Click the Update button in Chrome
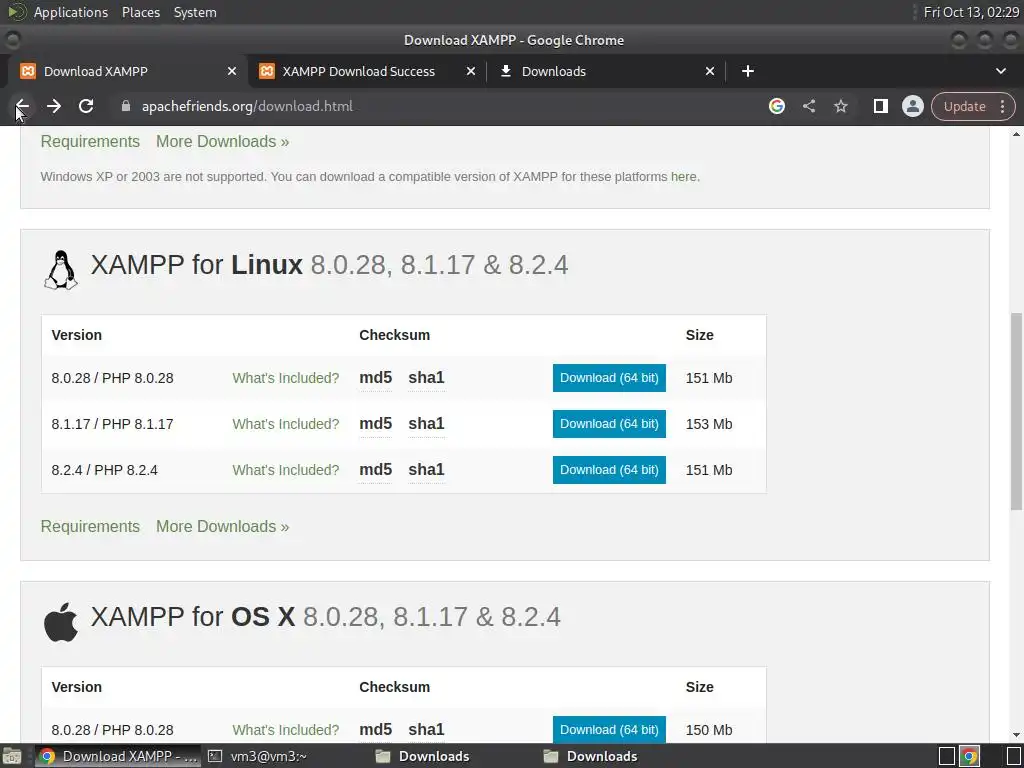The width and height of the screenshot is (1024, 768). (x=964, y=106)
